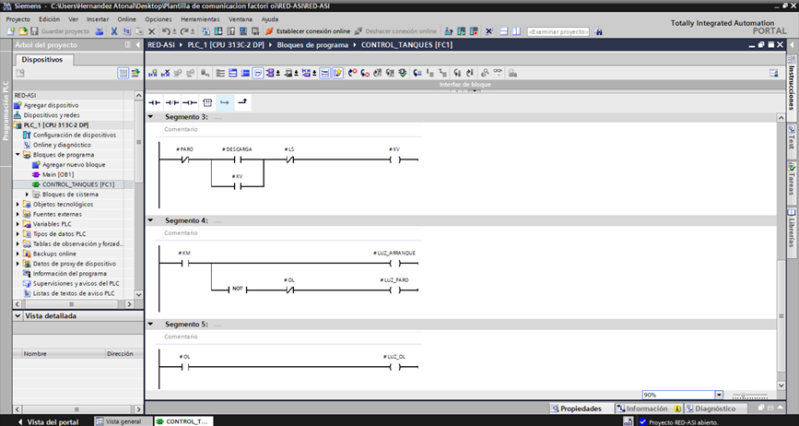Switch to the Propiedades tab
This screenshot has height=426, width=799.
[579, 408]
